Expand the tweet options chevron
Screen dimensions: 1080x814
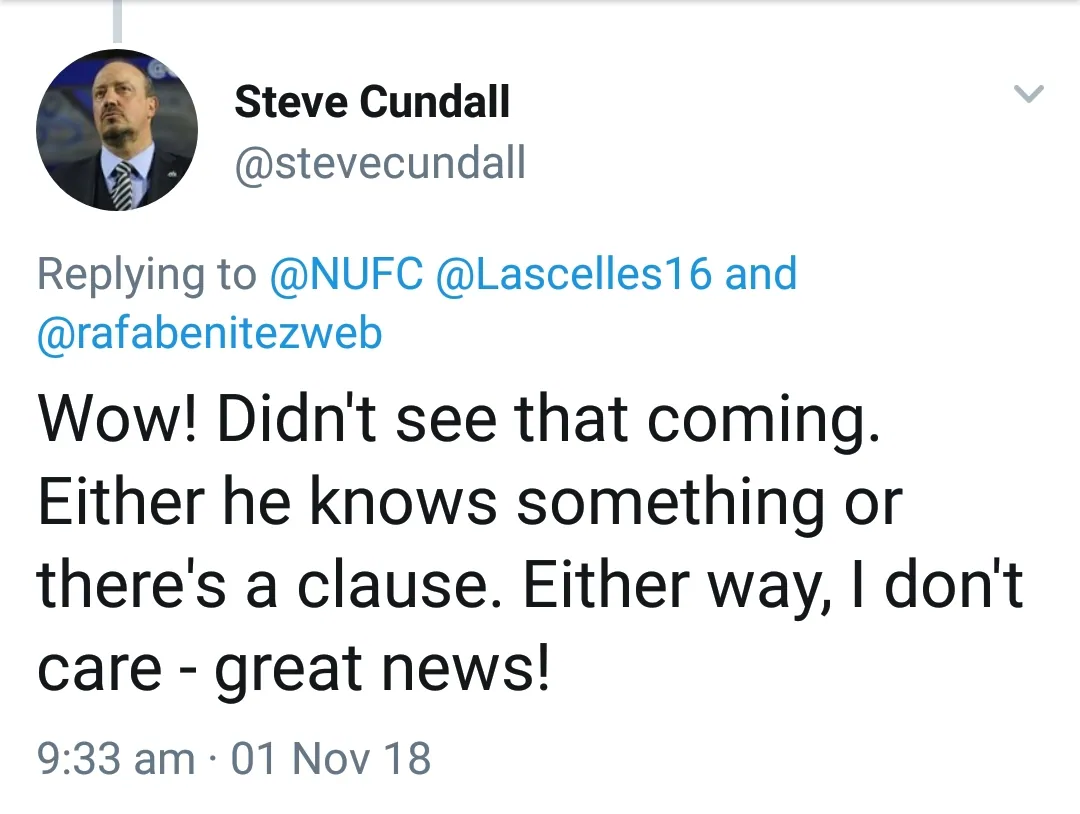coord(1028,95)
